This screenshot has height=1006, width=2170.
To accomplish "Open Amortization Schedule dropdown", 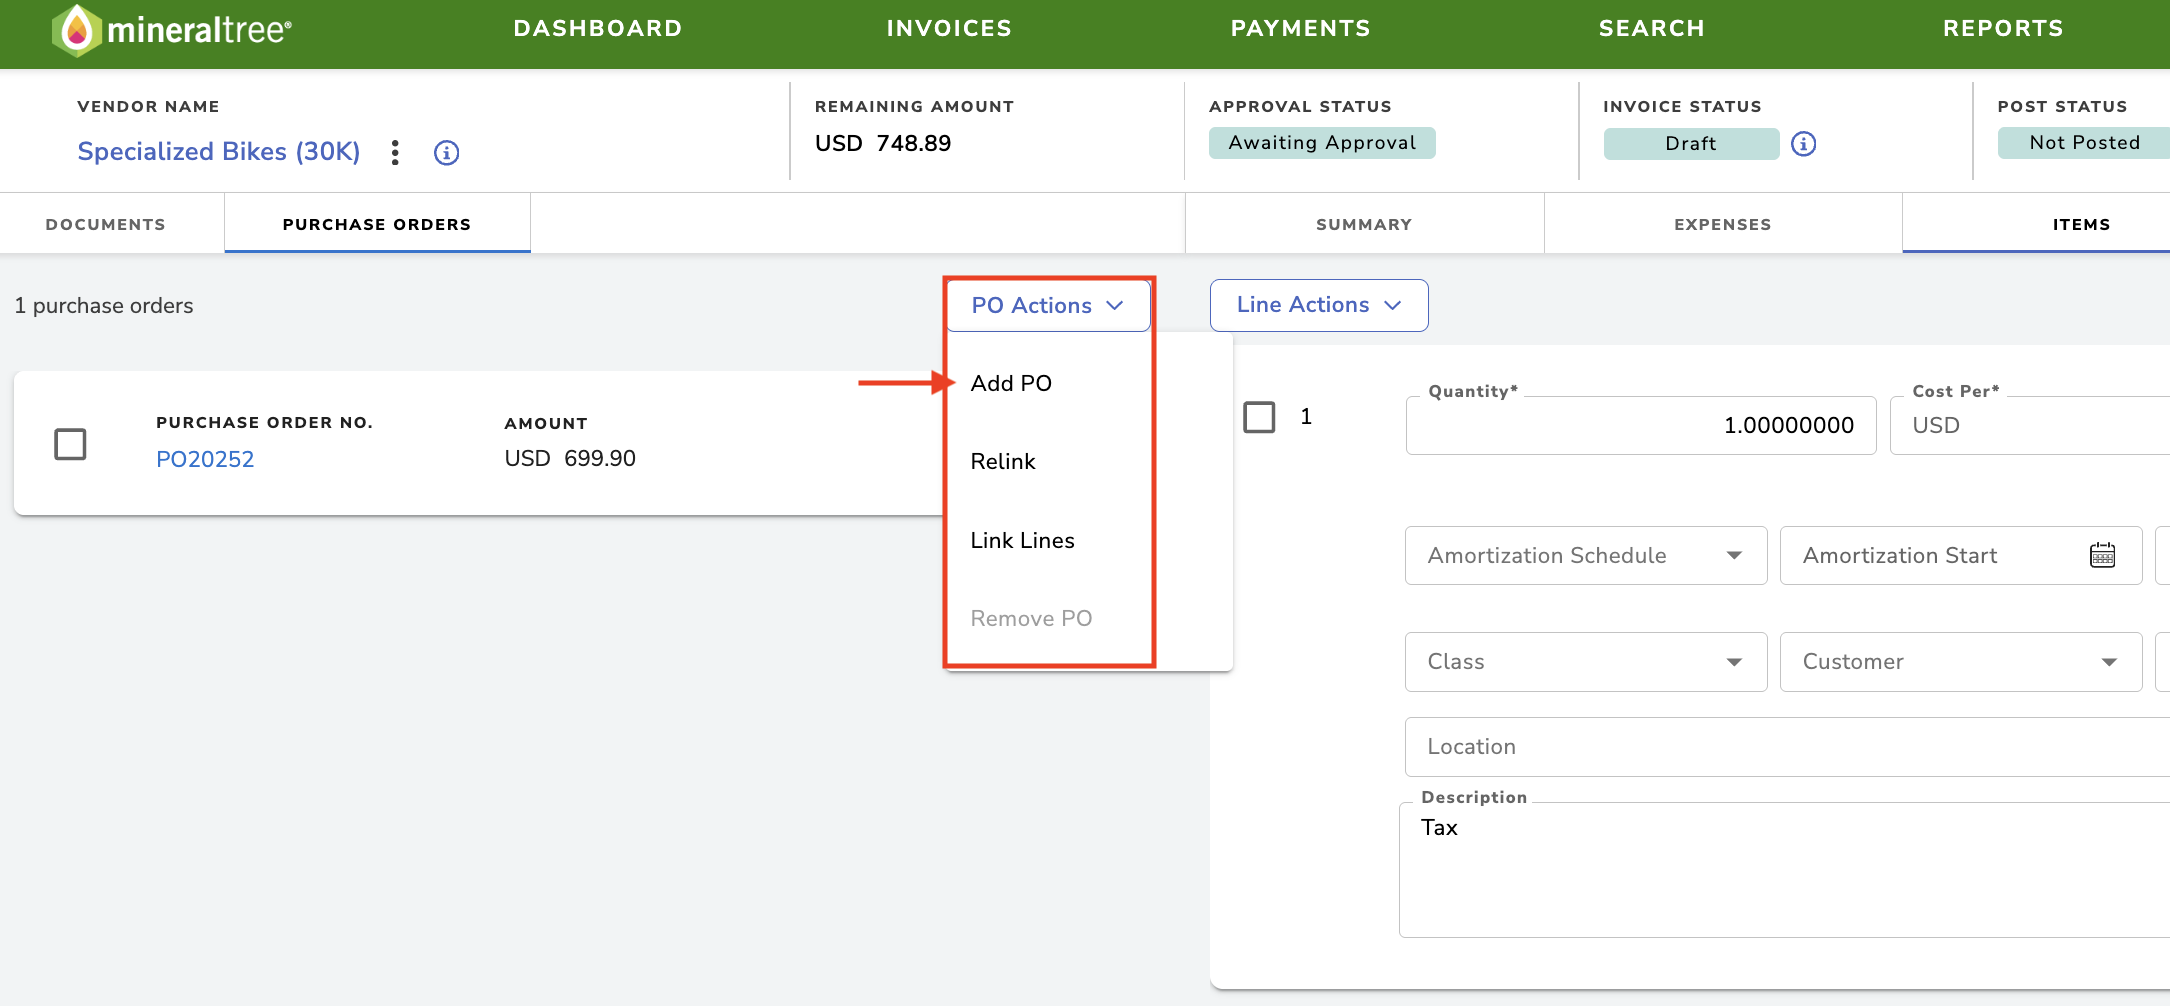I will click(1586, 556).
